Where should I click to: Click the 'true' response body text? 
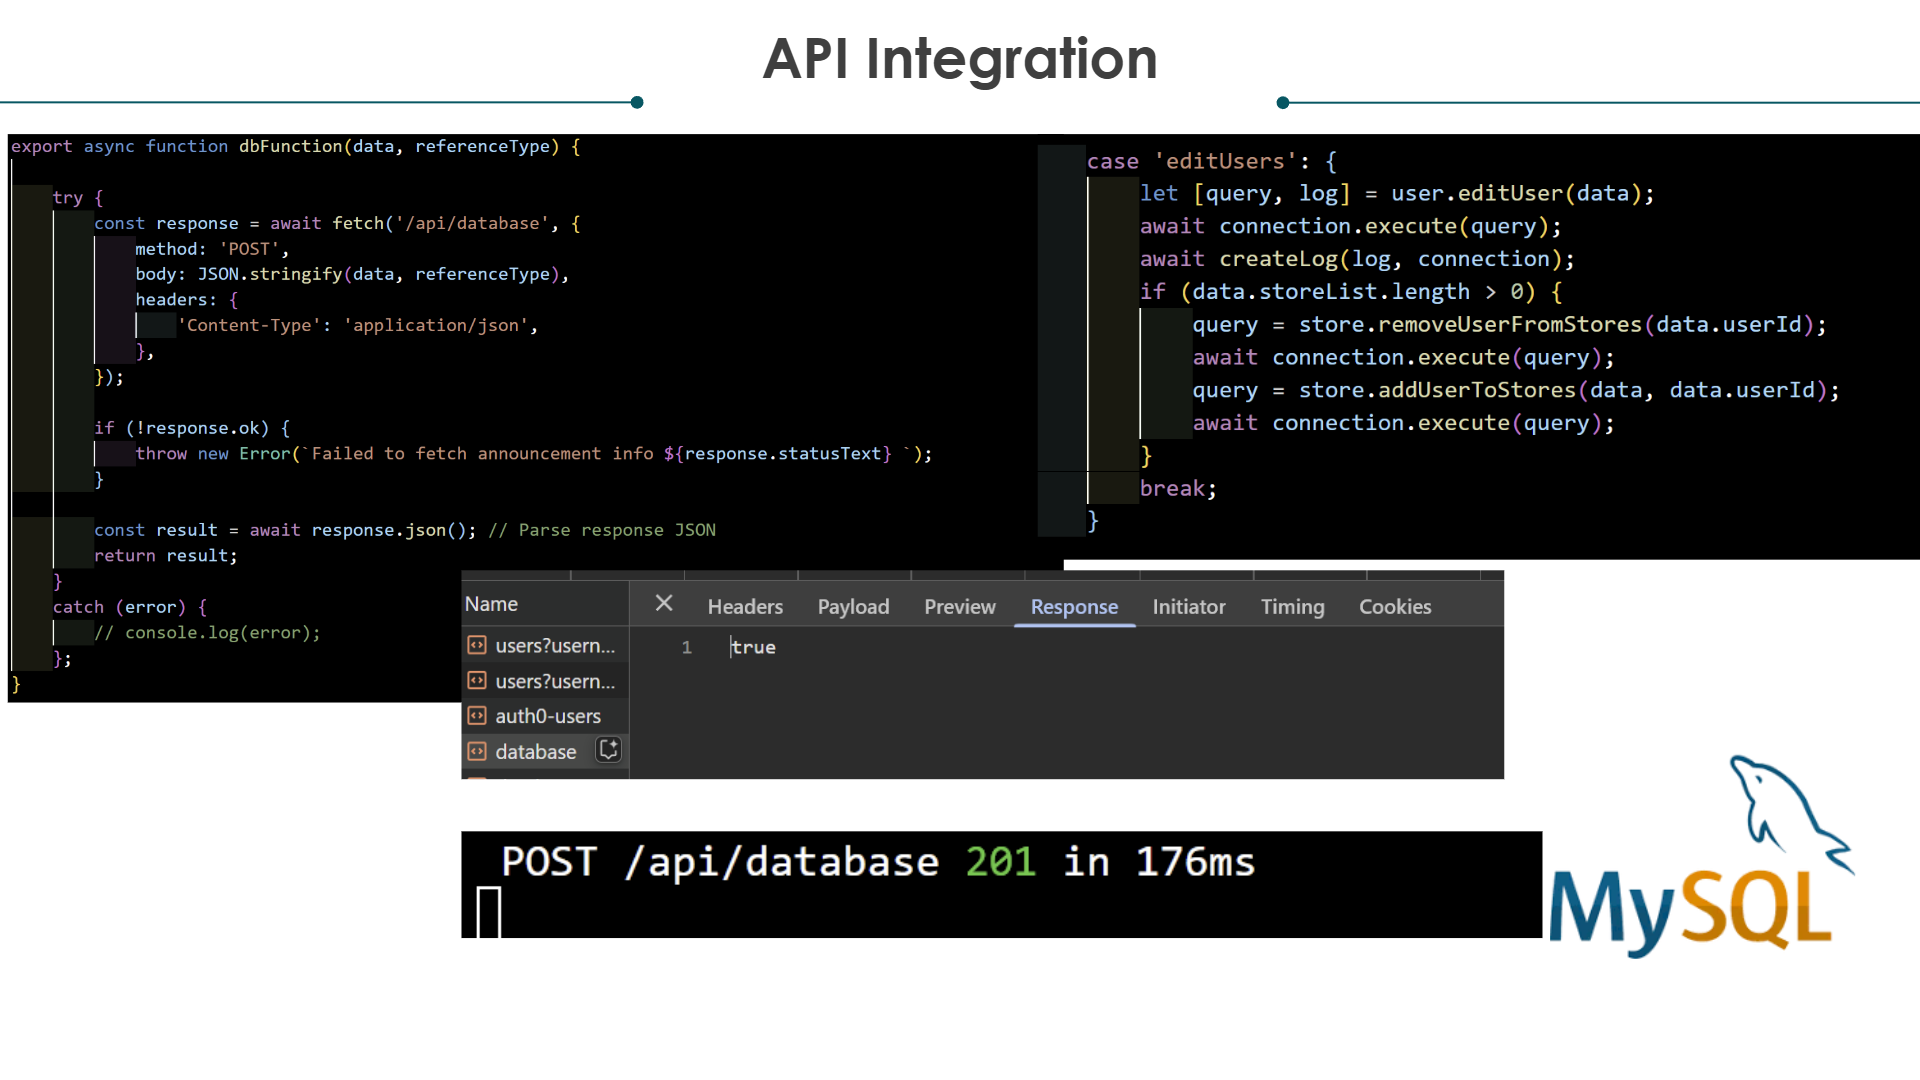[753, 647]
